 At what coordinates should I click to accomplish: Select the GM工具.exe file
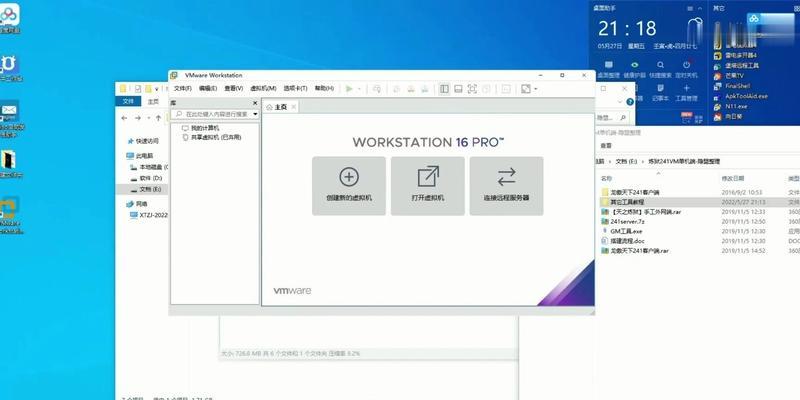tap(622, 231)
